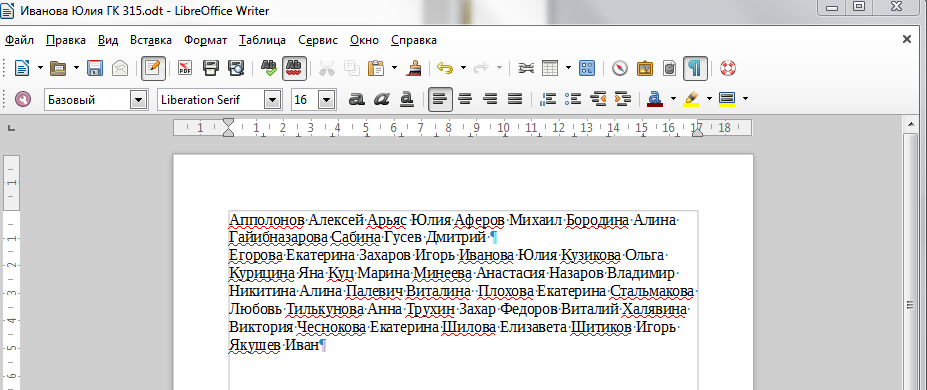Open the Вид menu
Screen dimensions: 927x390
point(108,40)
